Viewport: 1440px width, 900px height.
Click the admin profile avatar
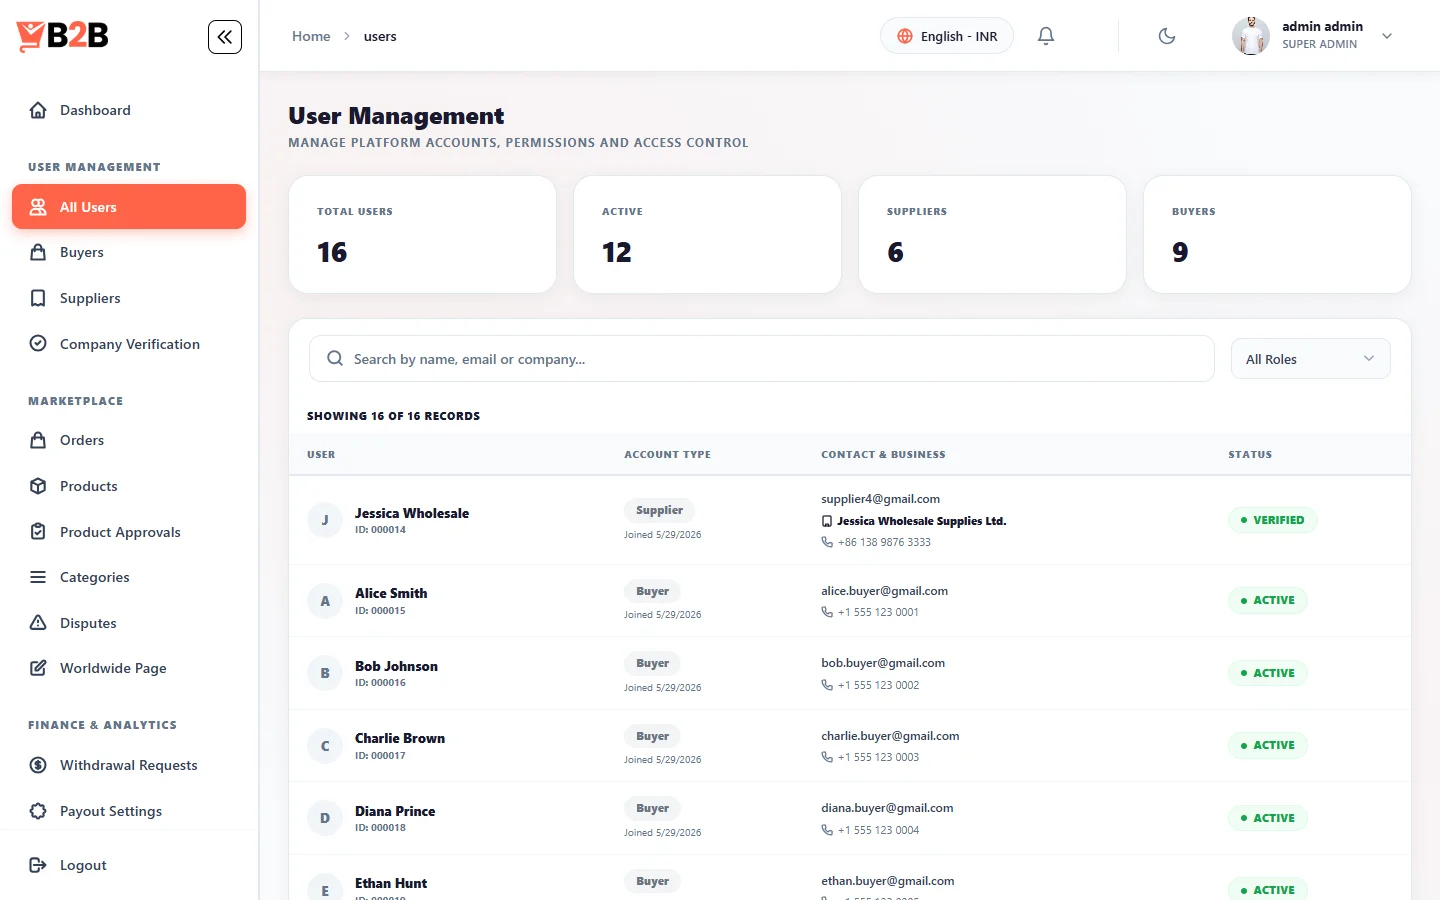(x=1251, y=36)
